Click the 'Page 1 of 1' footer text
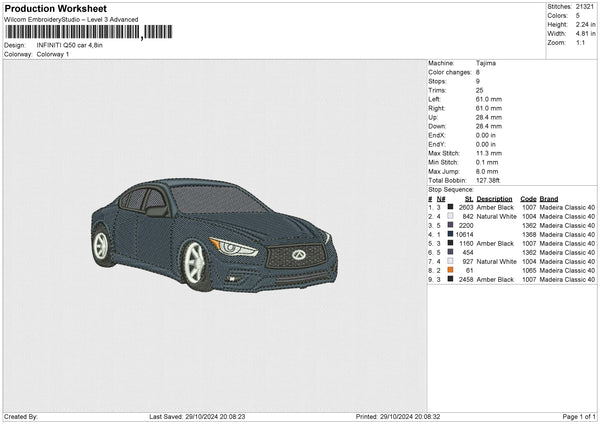Screen dimensions: 600x424 579,417
